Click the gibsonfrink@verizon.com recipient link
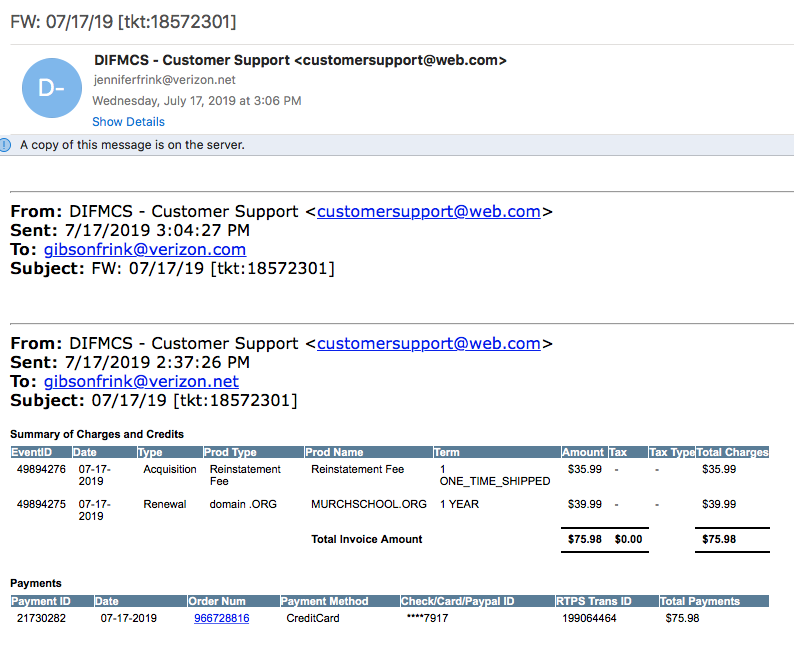 click(x=145, y=250)
